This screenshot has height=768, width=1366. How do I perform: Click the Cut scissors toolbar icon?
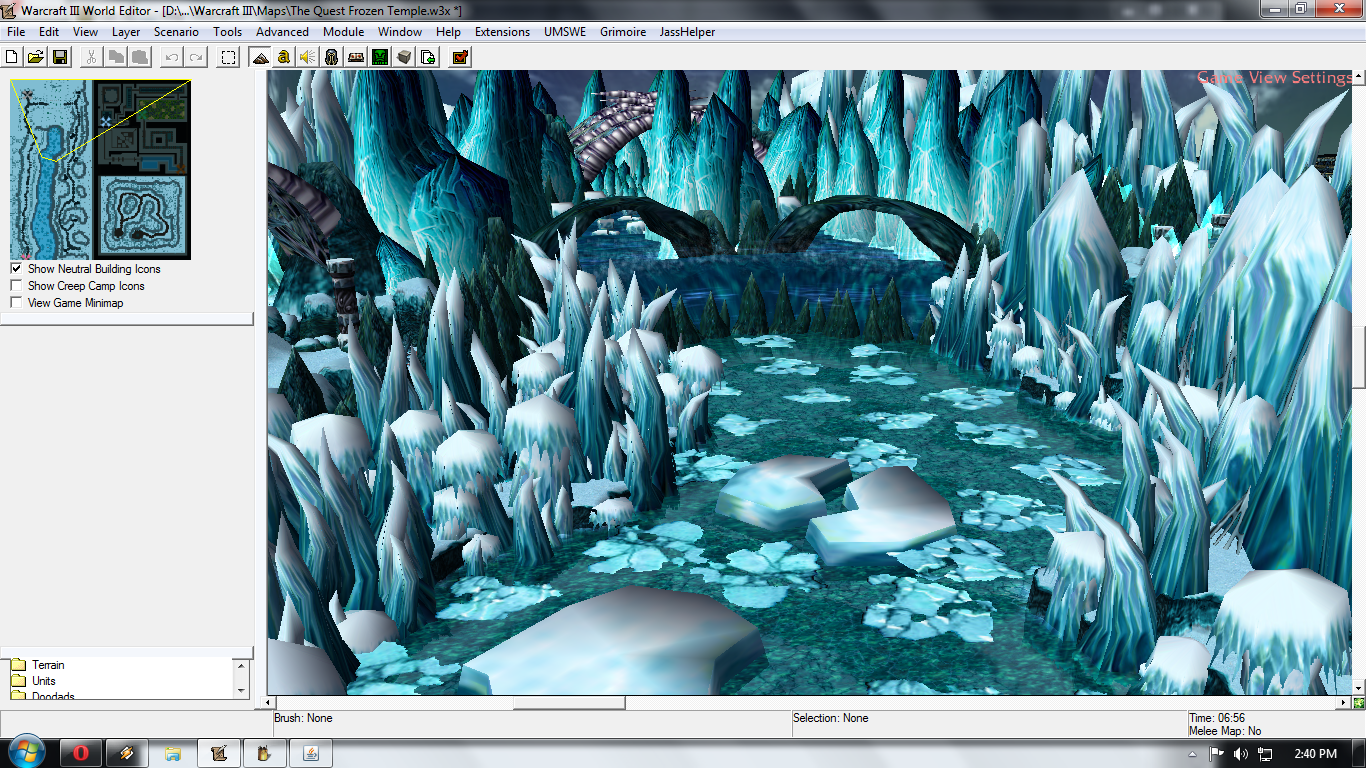click(91, 57)
